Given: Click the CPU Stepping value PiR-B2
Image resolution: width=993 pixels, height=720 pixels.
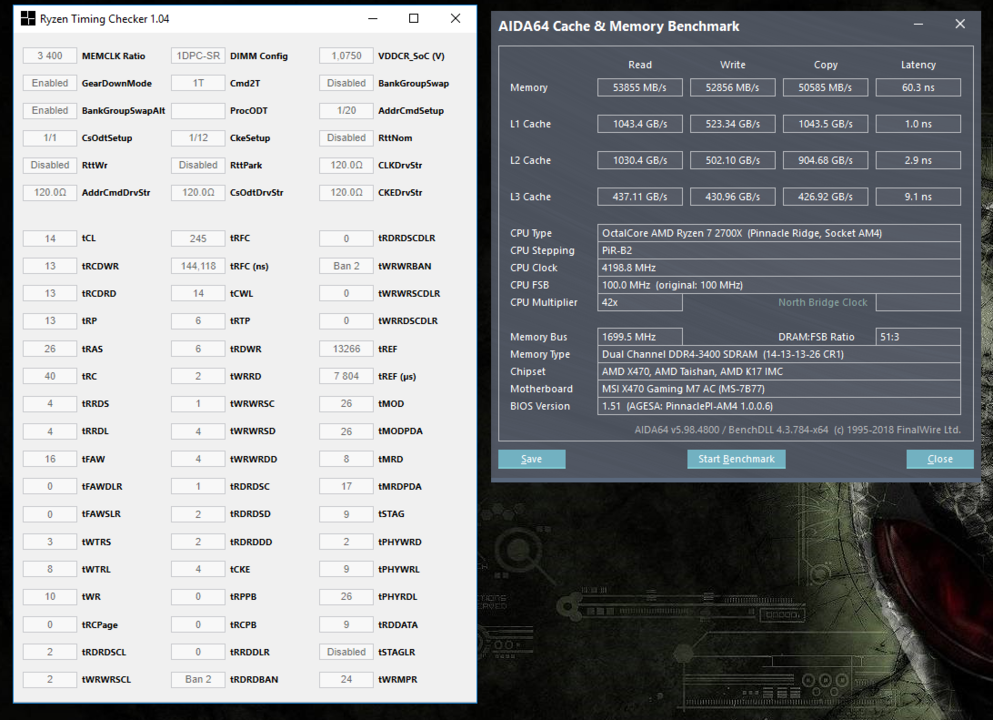Looking at the screenshot, I should [x=779, y=250].
